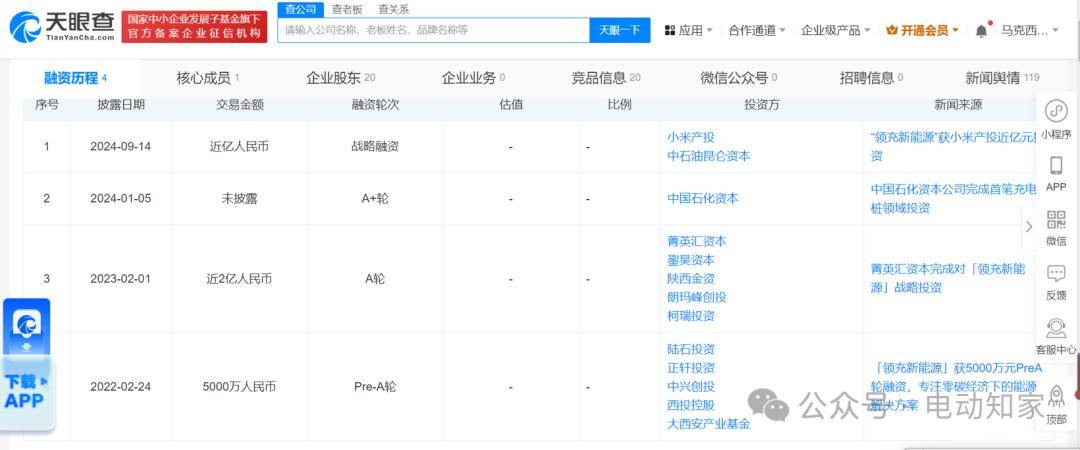The height and width of the screenshot is (450, 1080).
Task: Open investor link 大西安产业基金
Action: pos(709,424)
